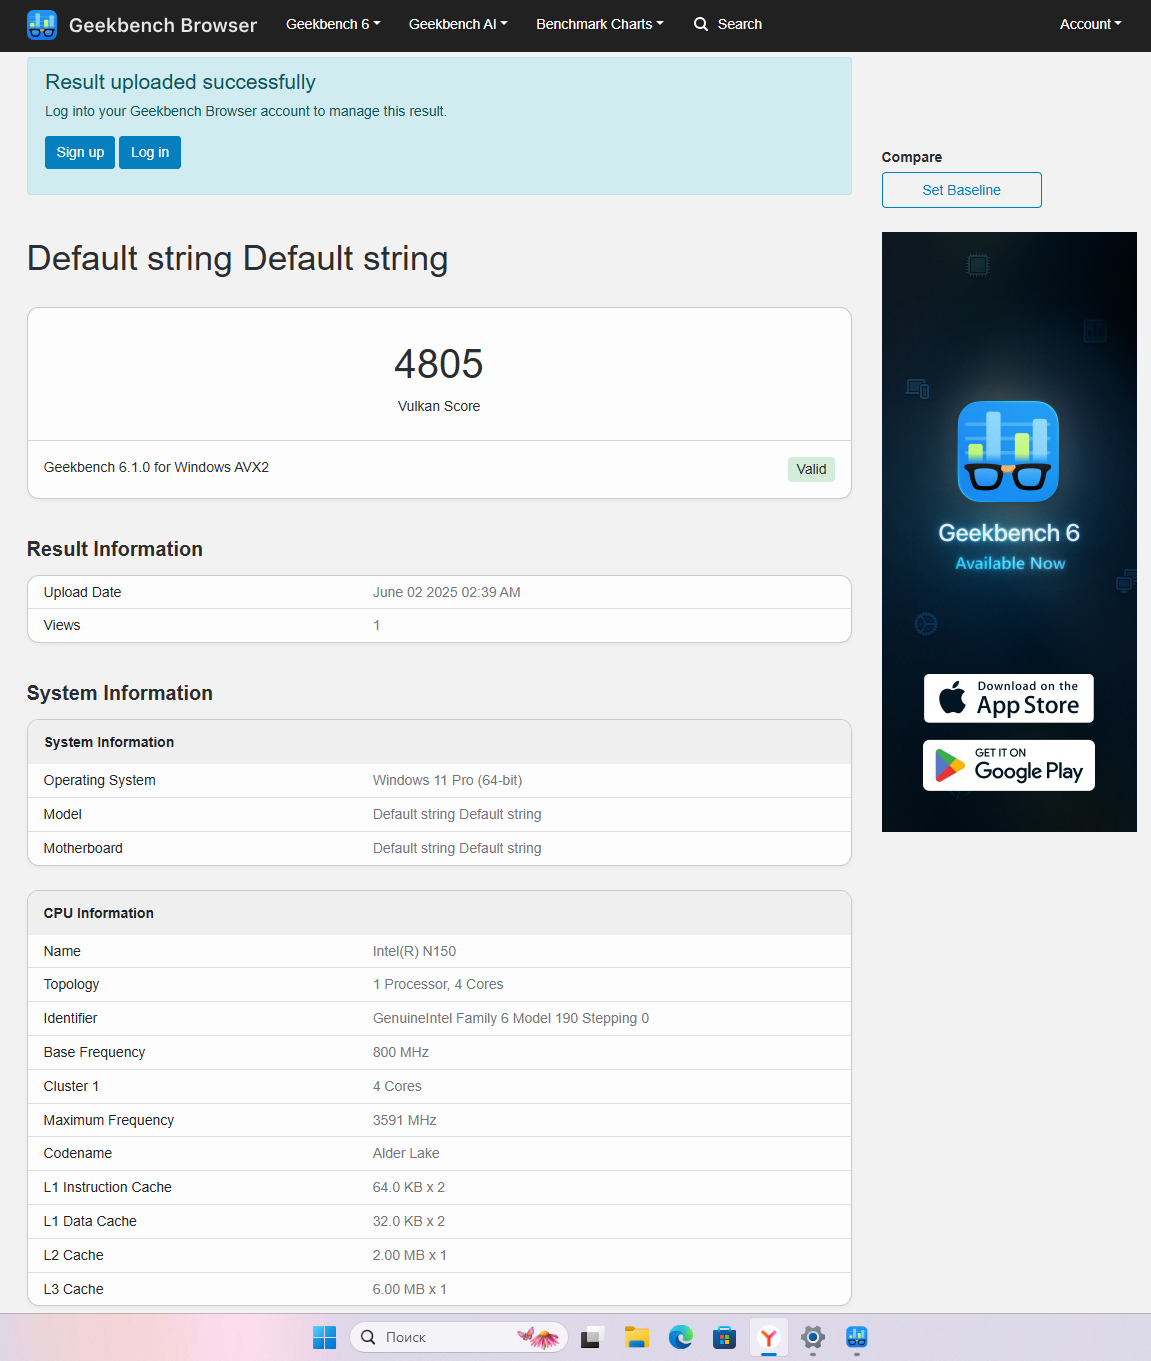Click the CPU Information section header
Image resolution: width=1151 pixels, height=1361 pixels.
(99, 913)
